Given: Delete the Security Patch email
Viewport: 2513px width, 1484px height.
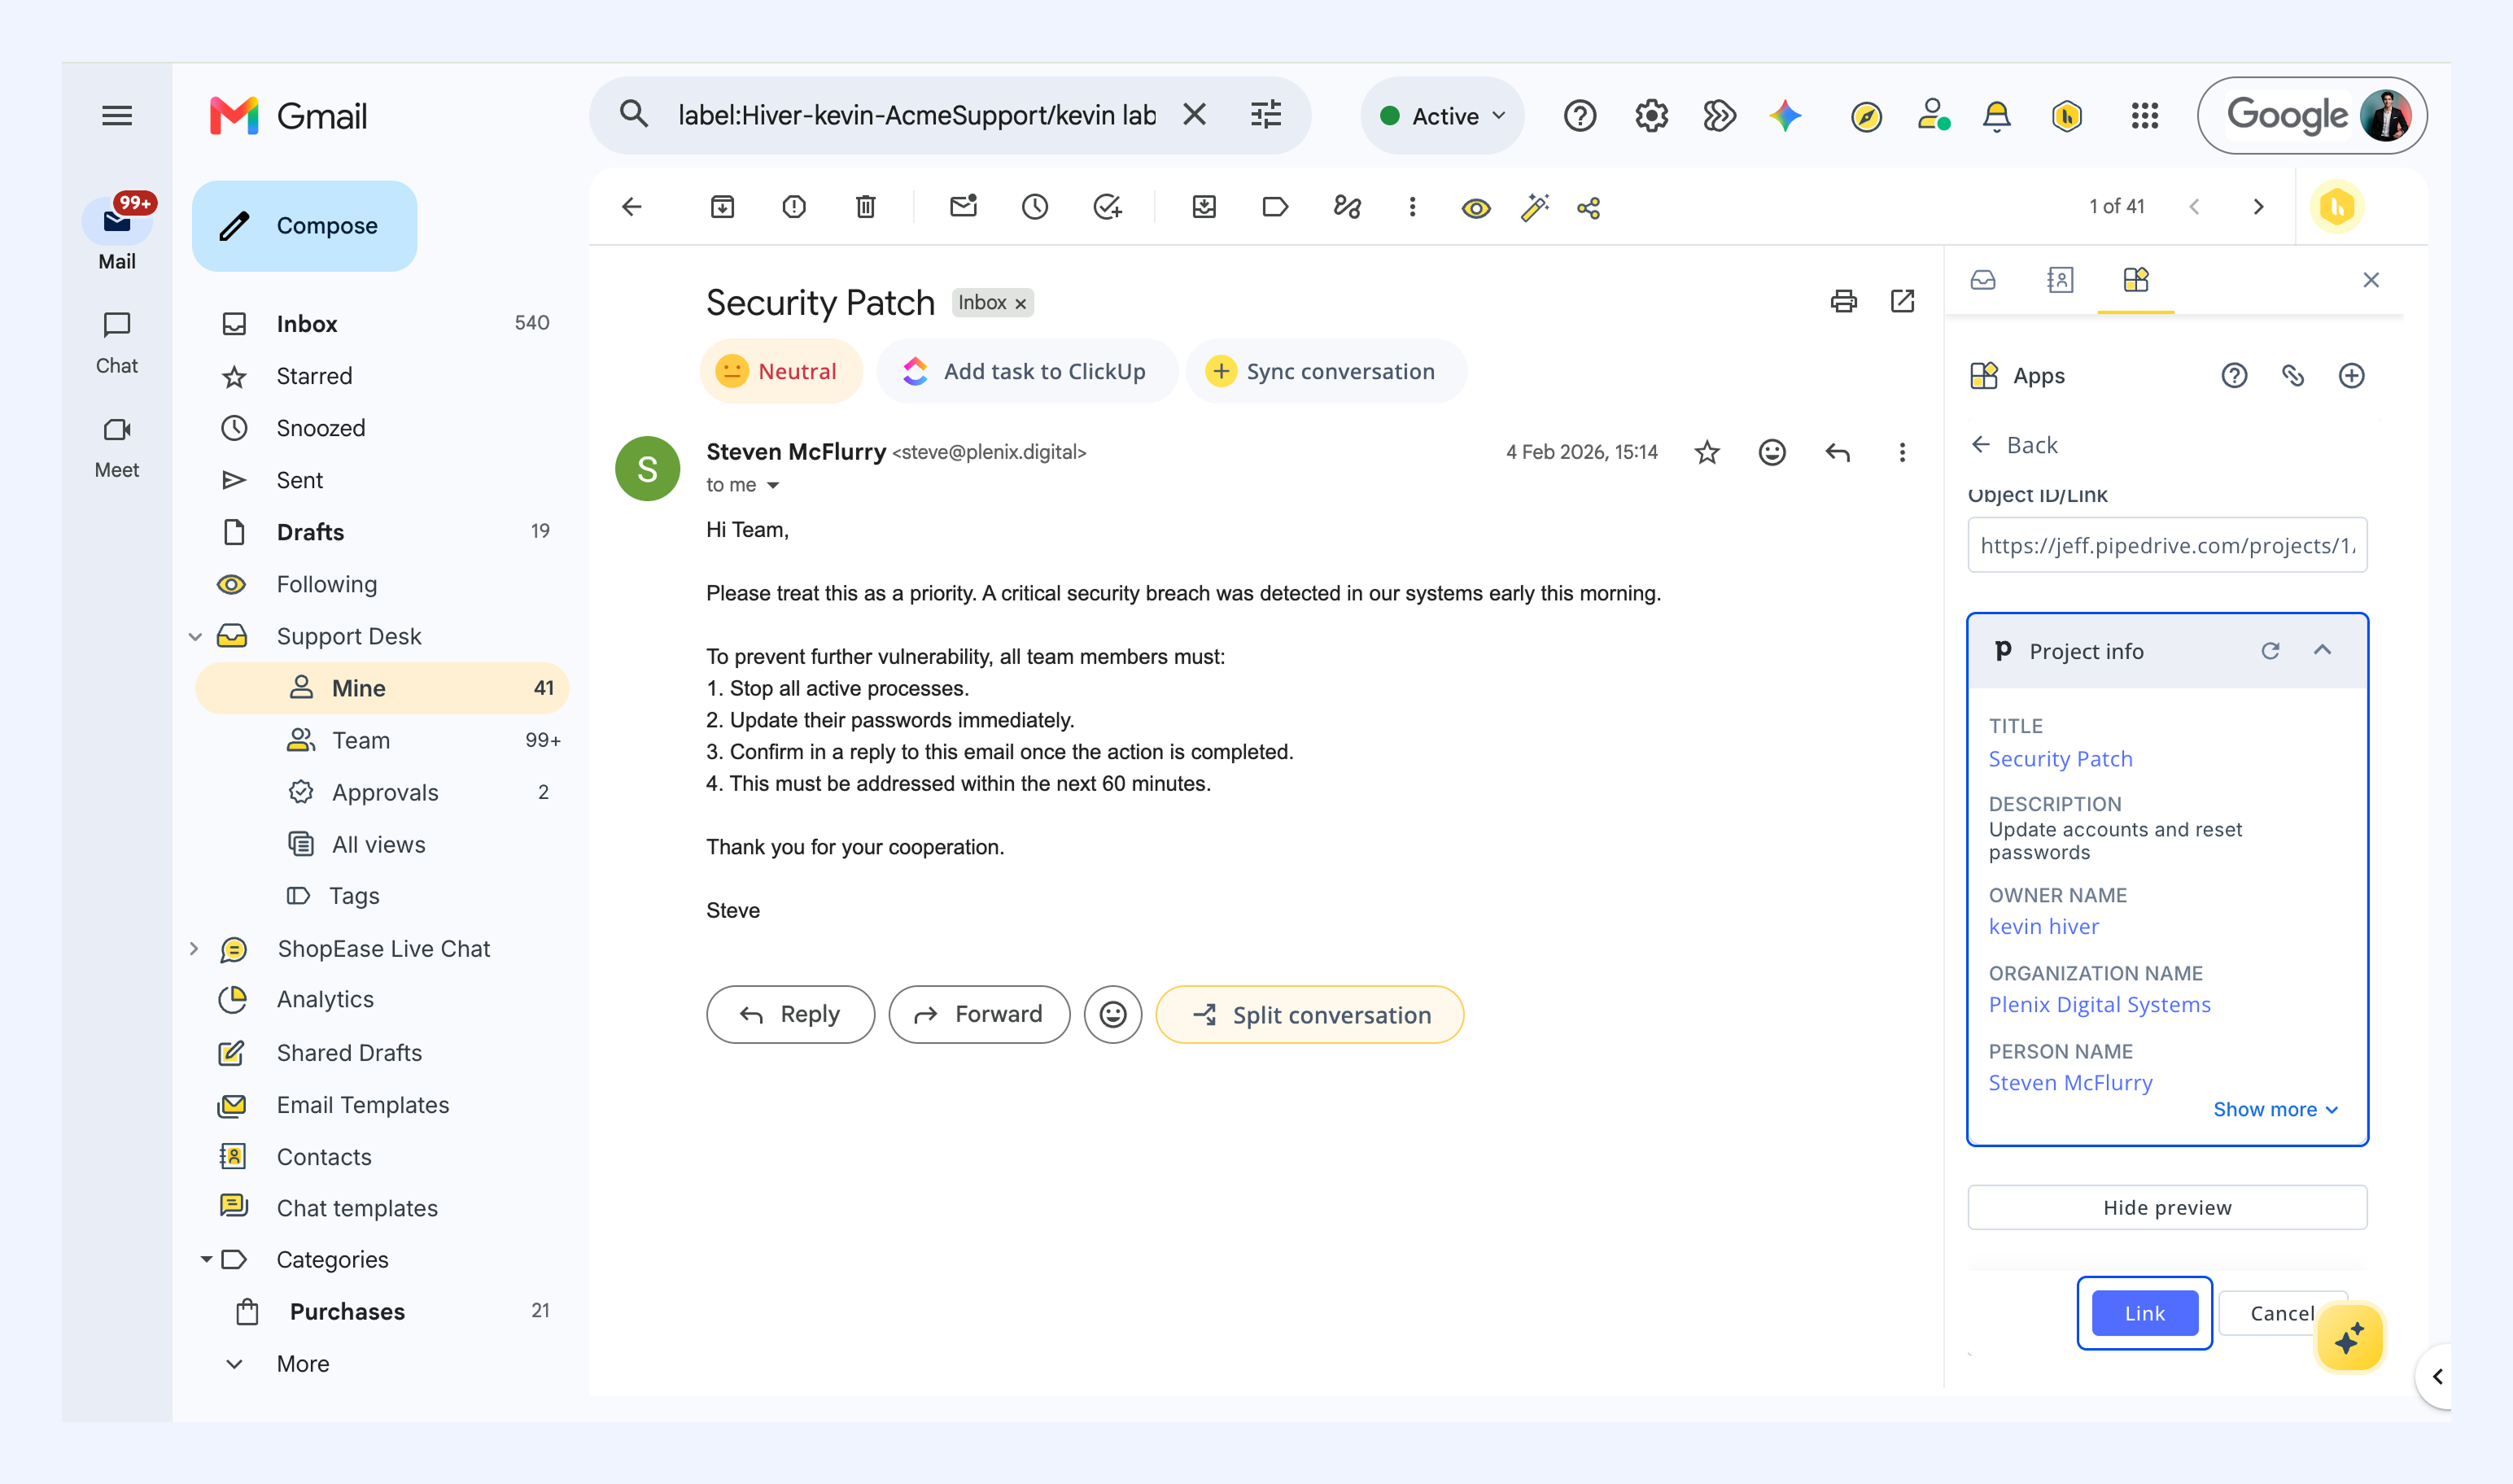Looking at the screenshot, I should (866, 207).
